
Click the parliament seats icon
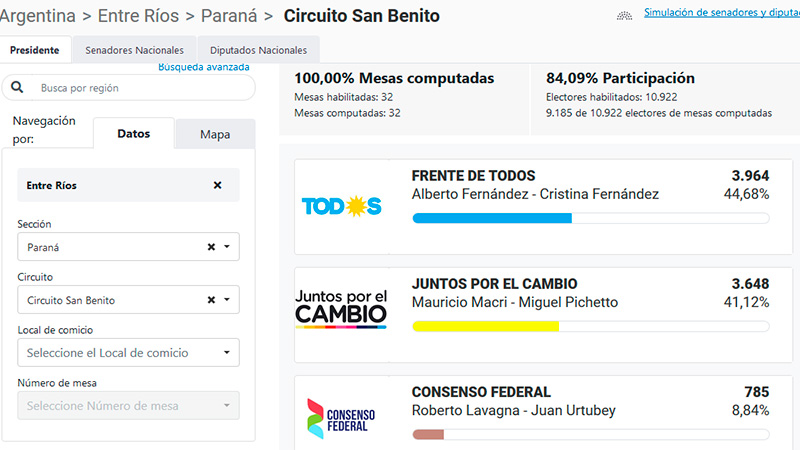pos(624,16)
